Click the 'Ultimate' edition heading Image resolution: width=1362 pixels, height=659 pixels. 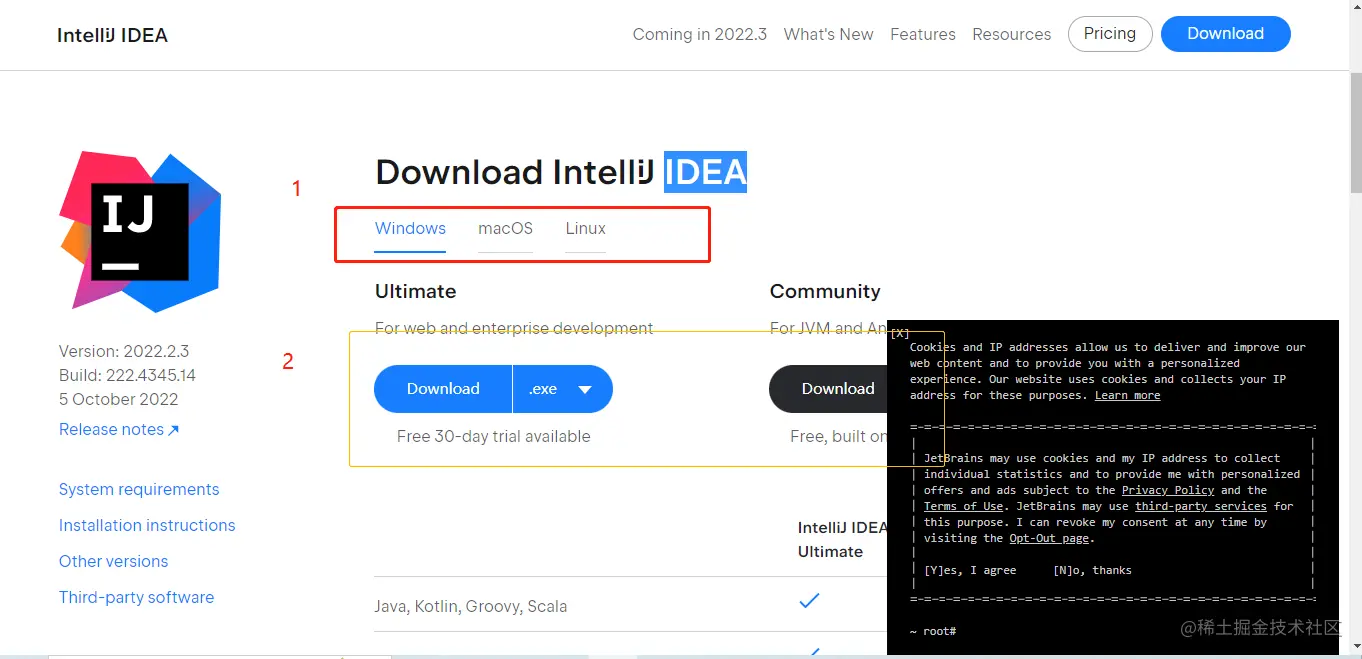415,291
